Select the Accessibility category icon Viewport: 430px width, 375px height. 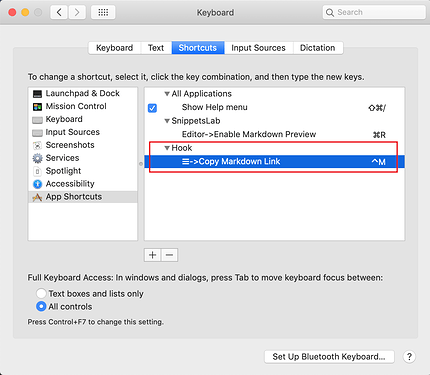click(x=37, y=184)
